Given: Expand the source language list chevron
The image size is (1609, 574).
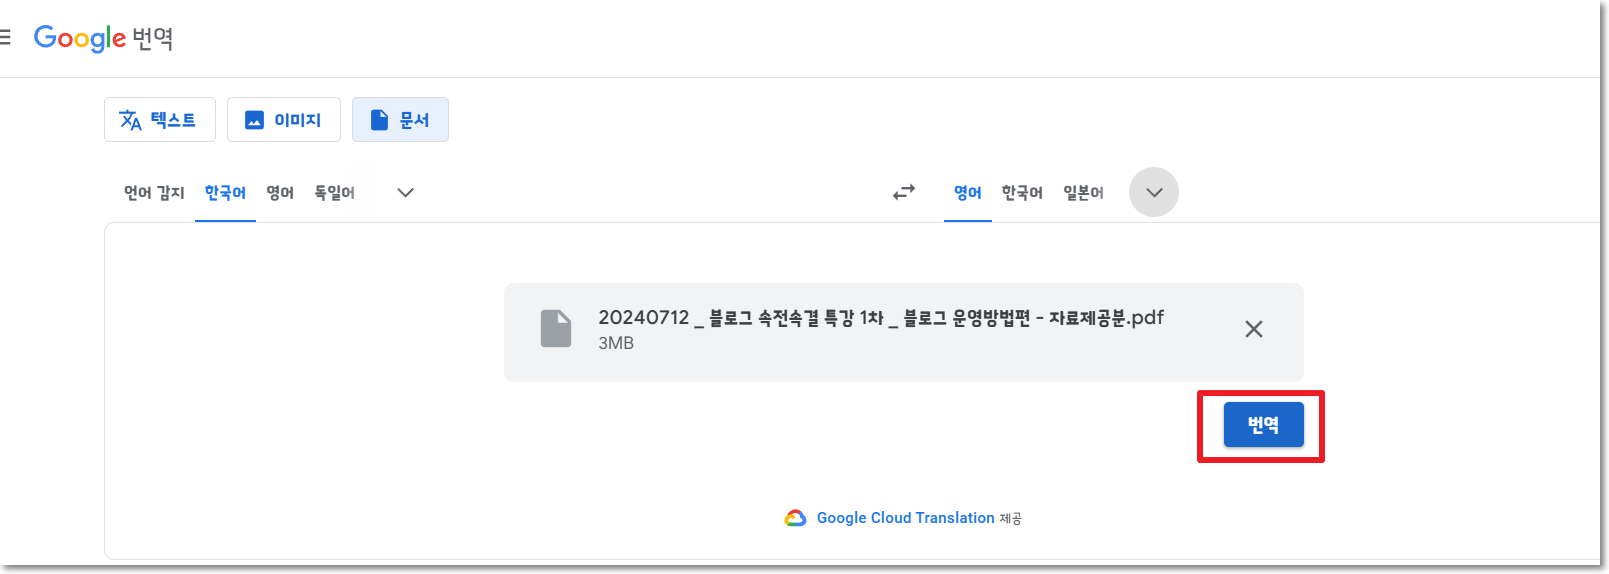Looking at the screenshot, I should pos(405,193).
